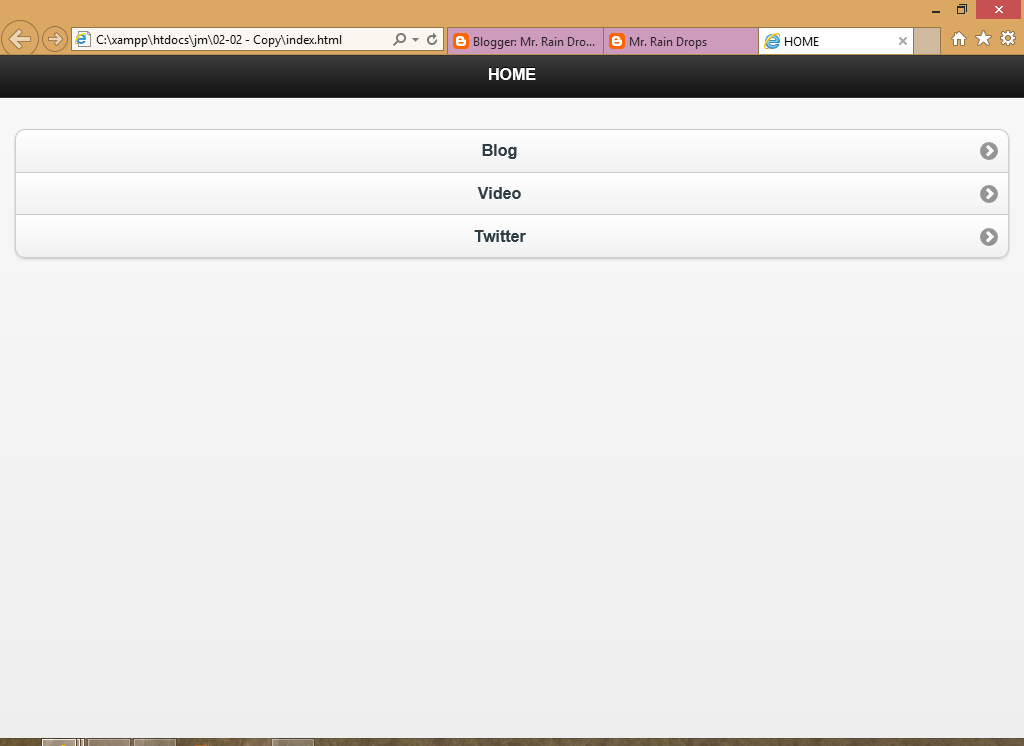Open browser Tools gear icon
1024x746 pixels.
(1008, 39)
